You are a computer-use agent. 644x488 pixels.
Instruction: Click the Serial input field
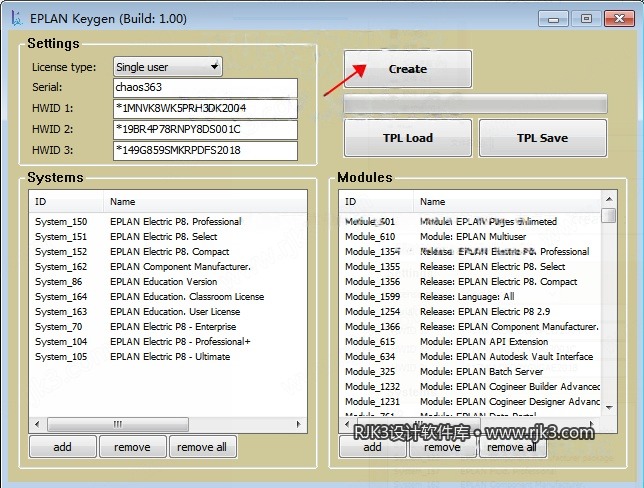click(x=205, y=87)
